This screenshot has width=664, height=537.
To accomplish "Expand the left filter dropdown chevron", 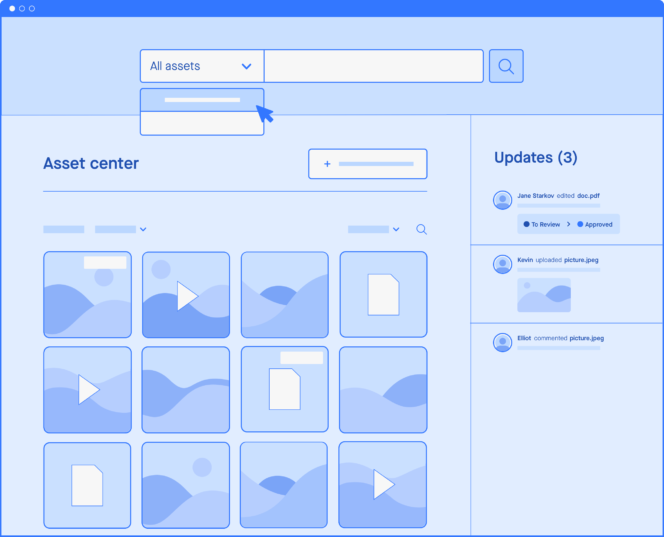I will click(143, 229).
